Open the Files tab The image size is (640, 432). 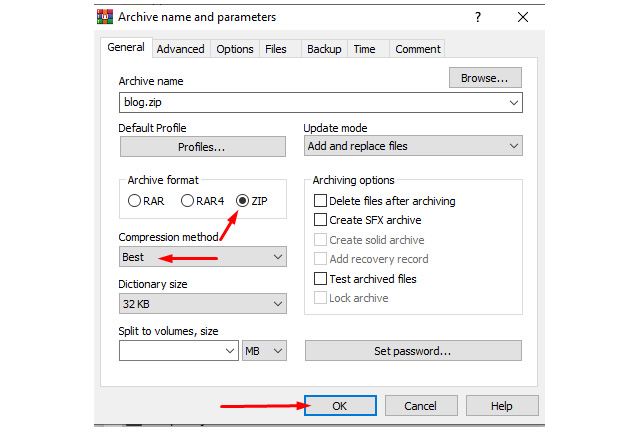click(276, 49)
